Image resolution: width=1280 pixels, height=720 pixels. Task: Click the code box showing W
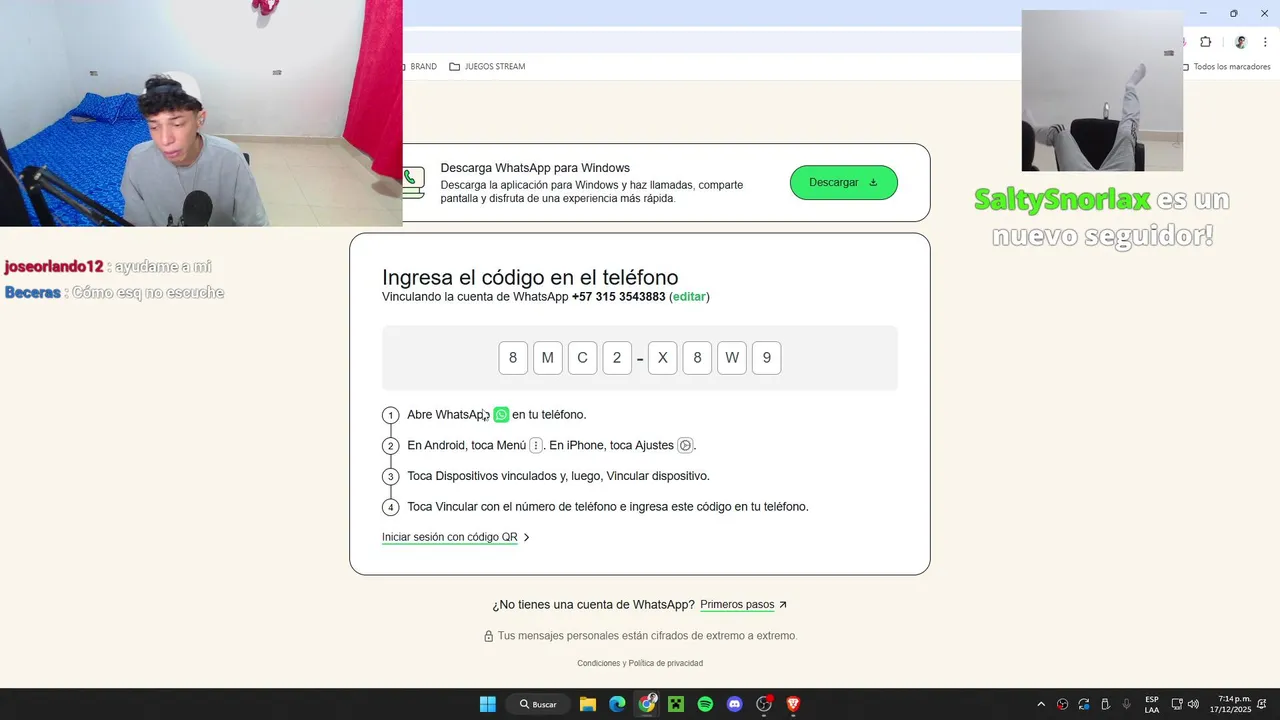click(x=732, y=358)
